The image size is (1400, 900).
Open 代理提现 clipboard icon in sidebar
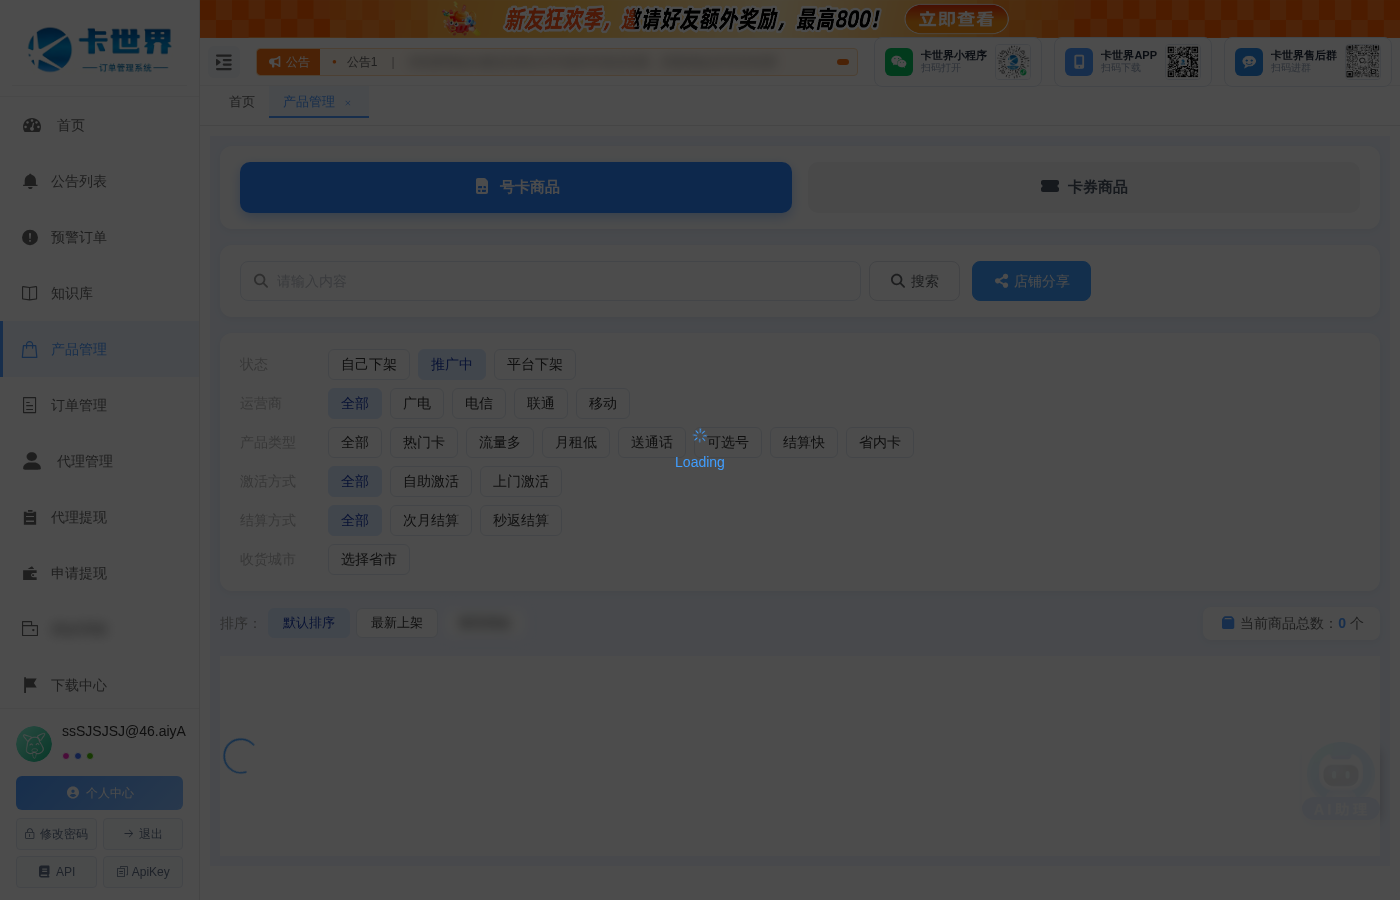tap(30, 517)
